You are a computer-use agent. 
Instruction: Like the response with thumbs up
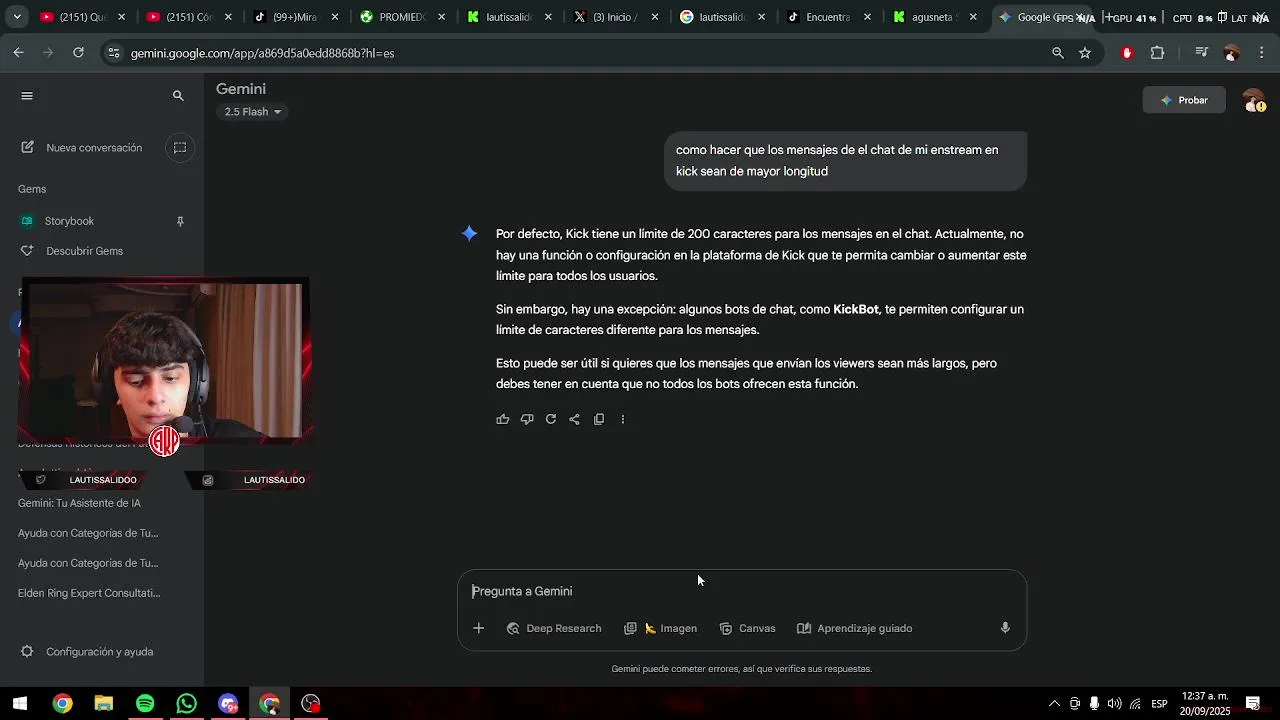(503, 419)
